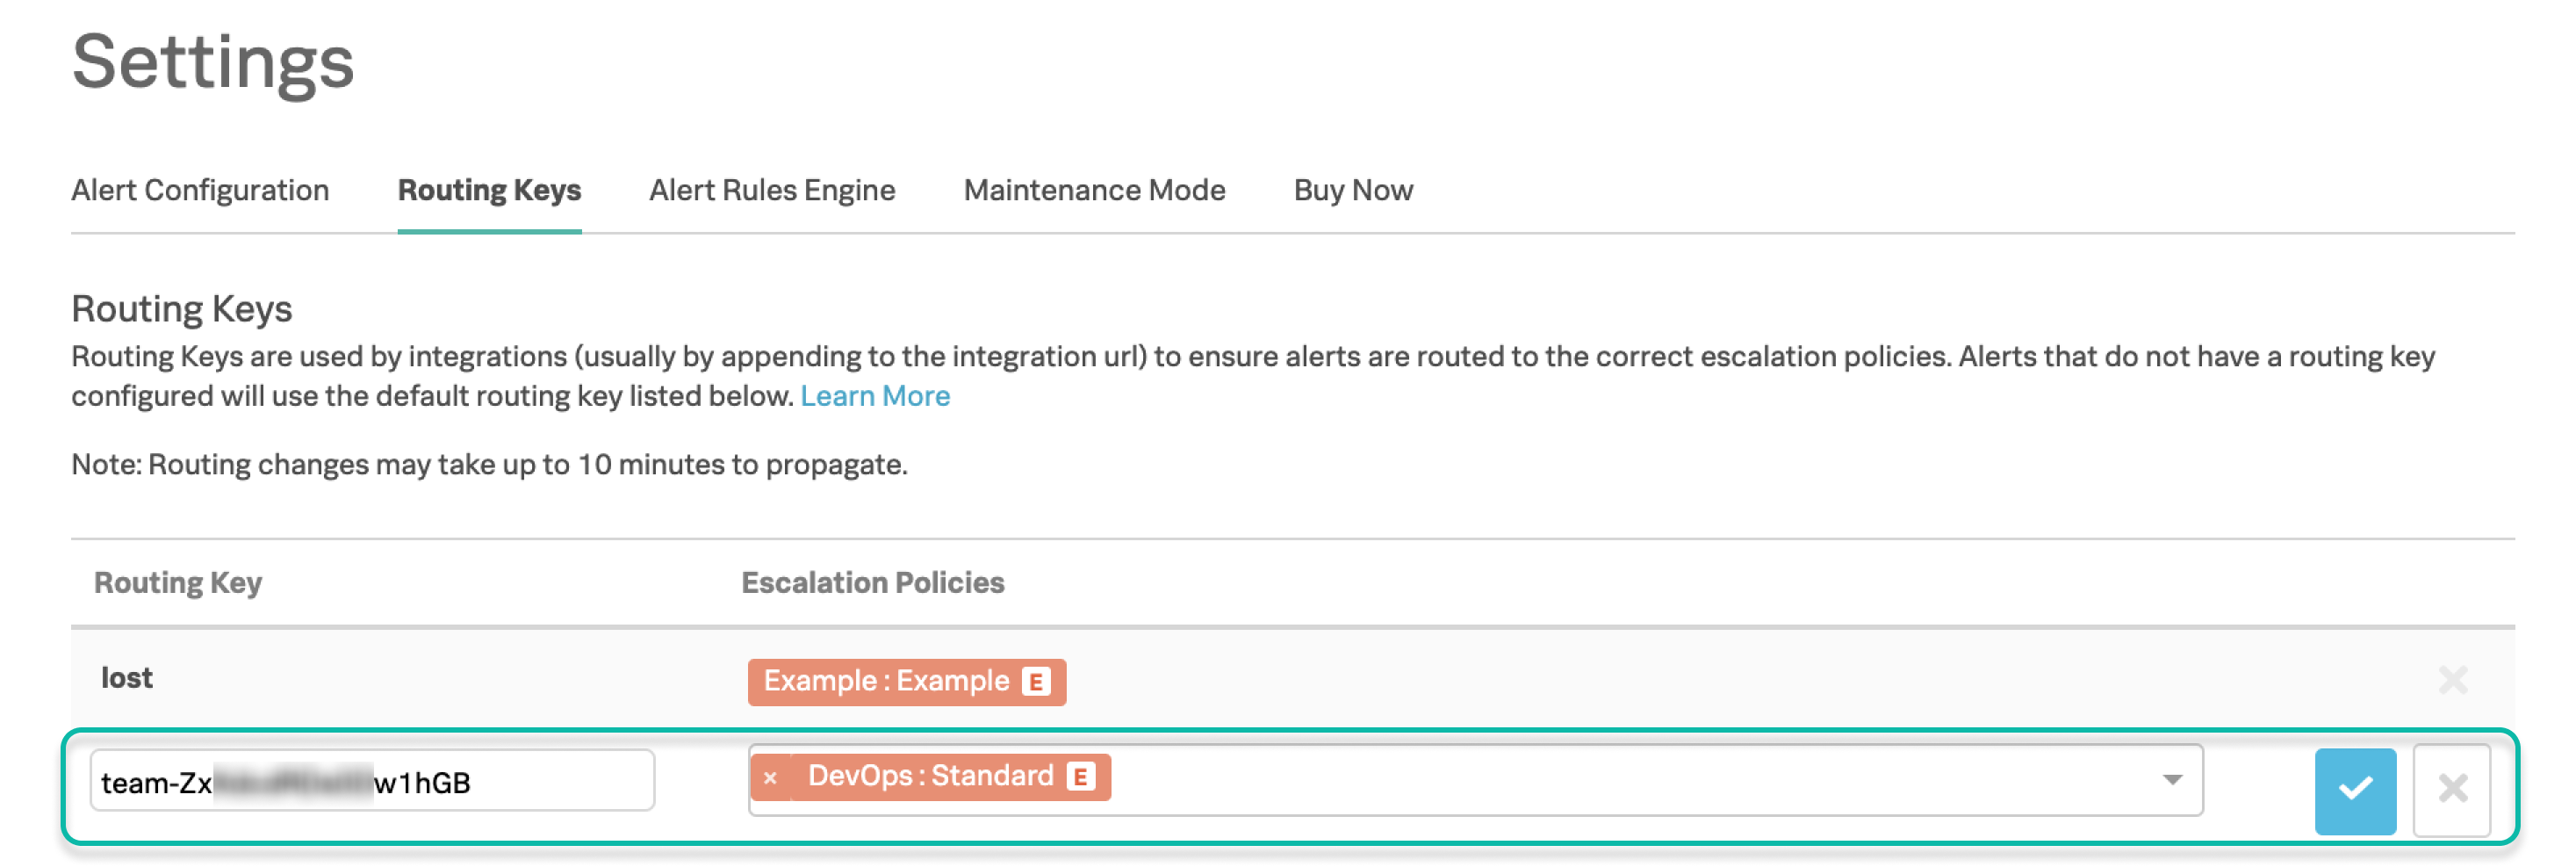The width and height of the screenshot is (2576, 867).
Task: Cancel editing with the gray X button
Action: pyautogui.click(x=2451, y=789)
